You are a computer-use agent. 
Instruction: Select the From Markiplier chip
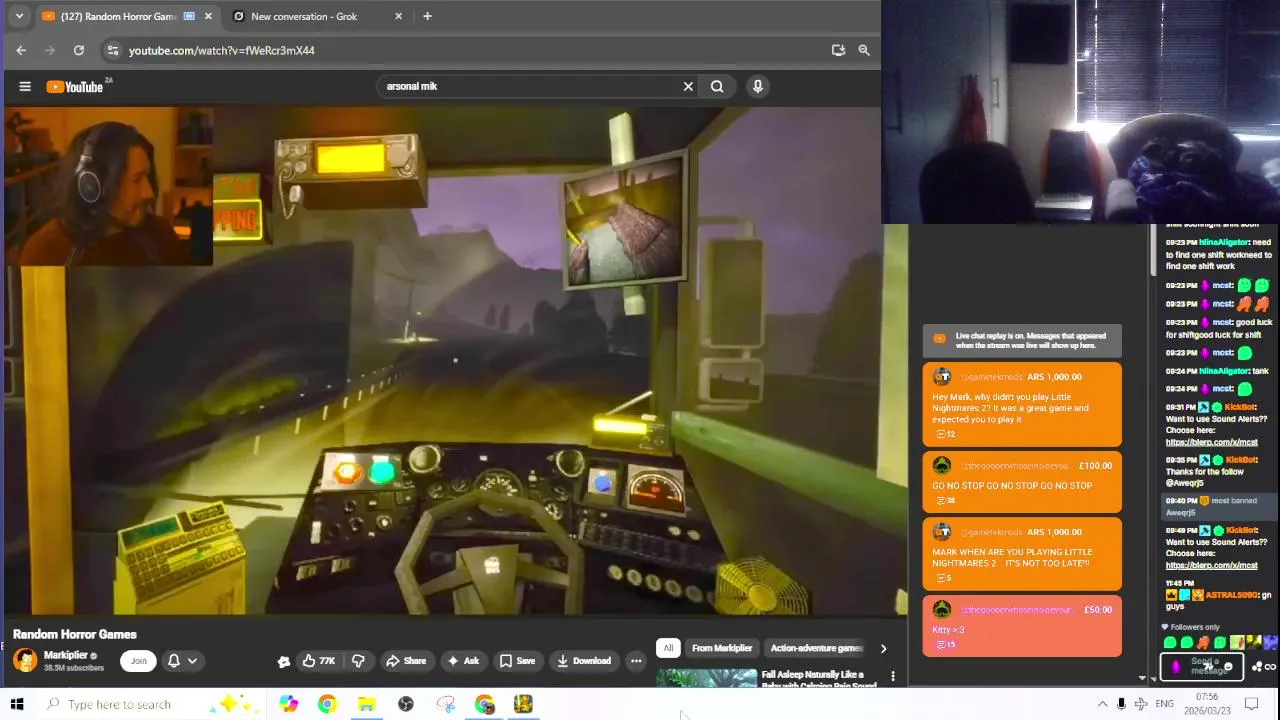coord(722,648)
